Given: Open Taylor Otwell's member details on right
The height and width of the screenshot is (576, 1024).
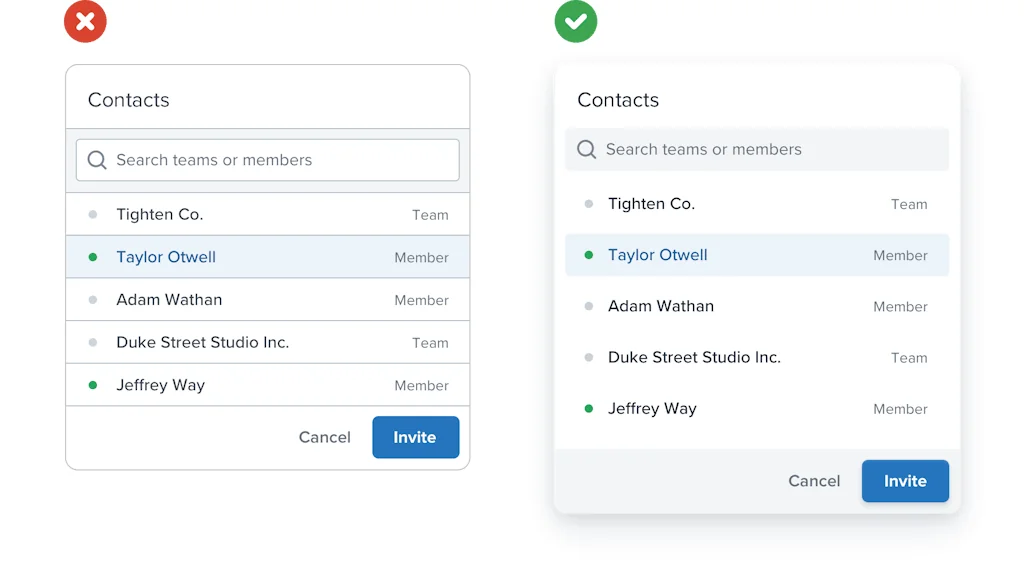Looking at the screenshot, I should click(x=657, y=254).
